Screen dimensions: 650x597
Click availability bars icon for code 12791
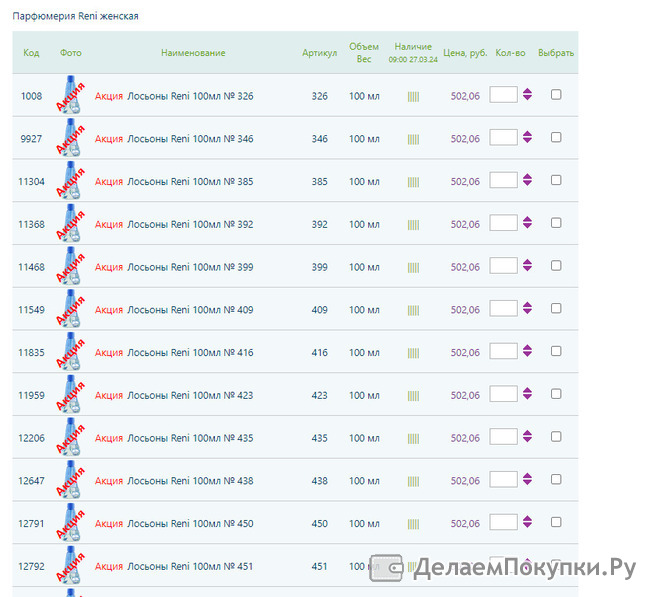click(x=413, y=524)
